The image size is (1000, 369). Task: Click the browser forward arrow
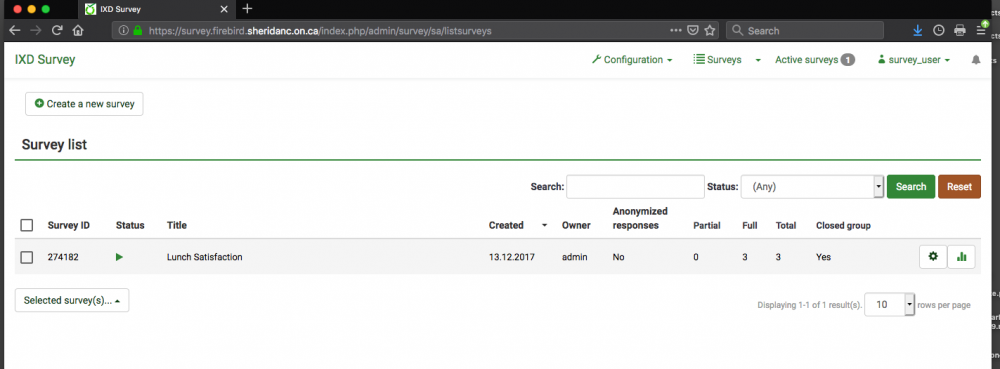click(36, 30)
